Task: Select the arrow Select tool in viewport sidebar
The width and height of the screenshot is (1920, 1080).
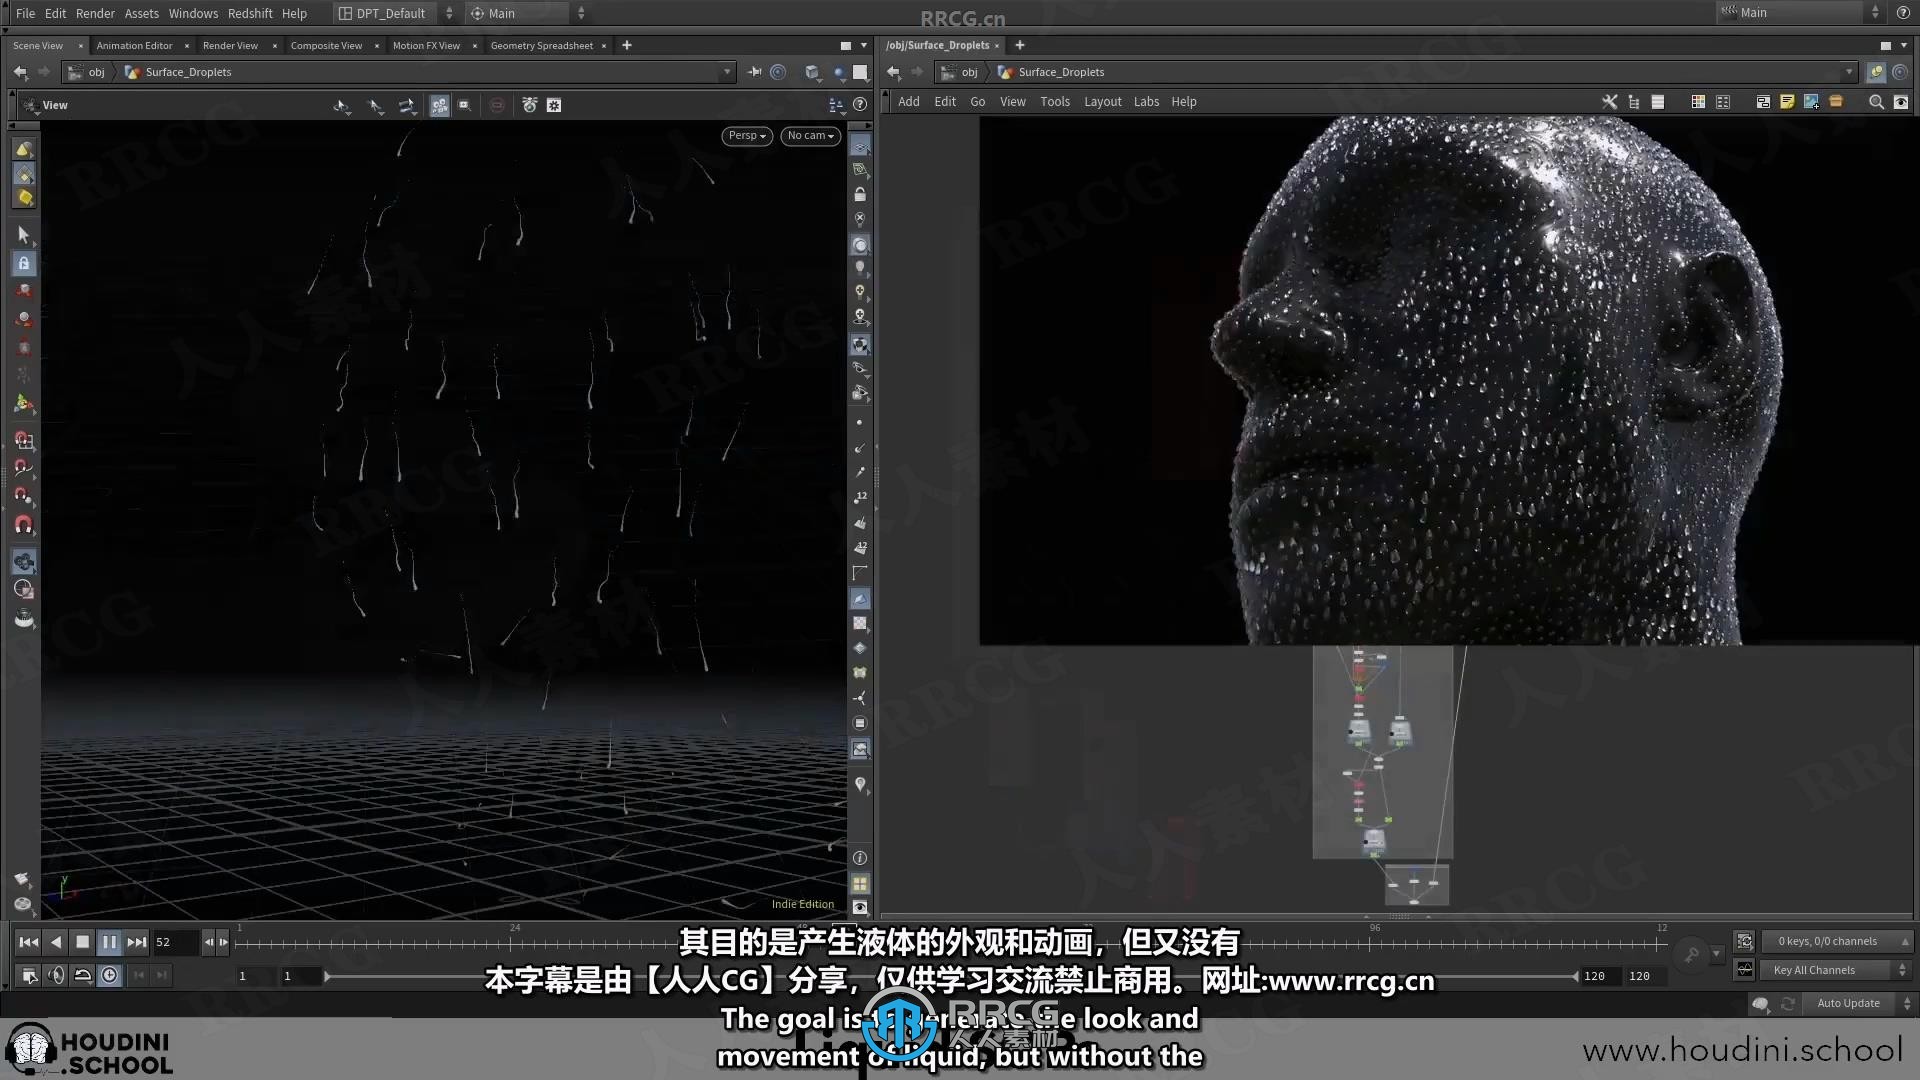Action: 24,235
